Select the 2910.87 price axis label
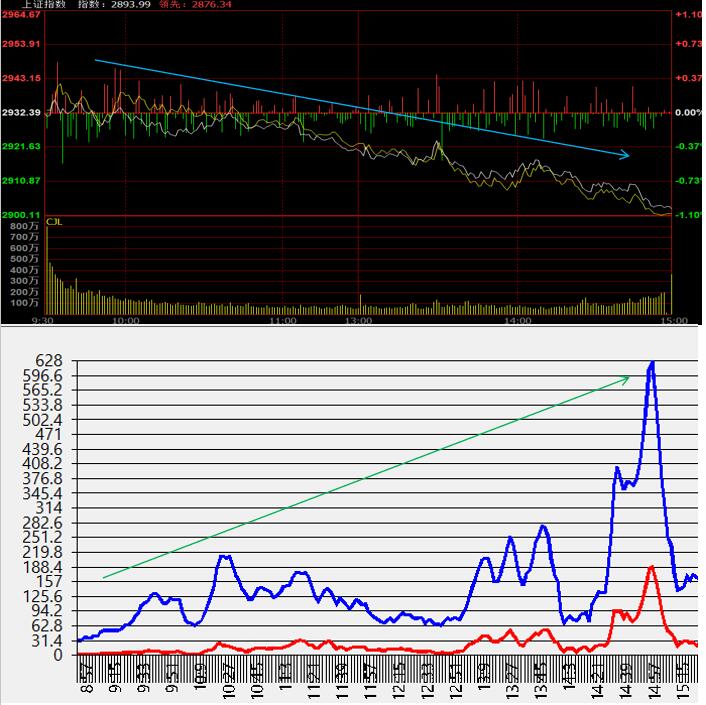Screen dimensions: 706x705 click(x=21, y=181)
